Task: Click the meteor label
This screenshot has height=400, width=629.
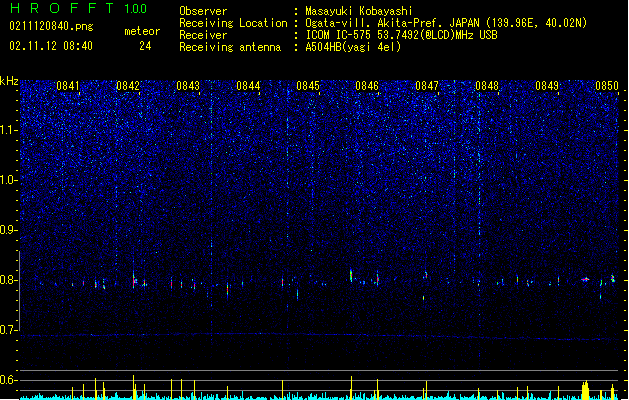Action: pyautogui.click(x=142, y=31)
